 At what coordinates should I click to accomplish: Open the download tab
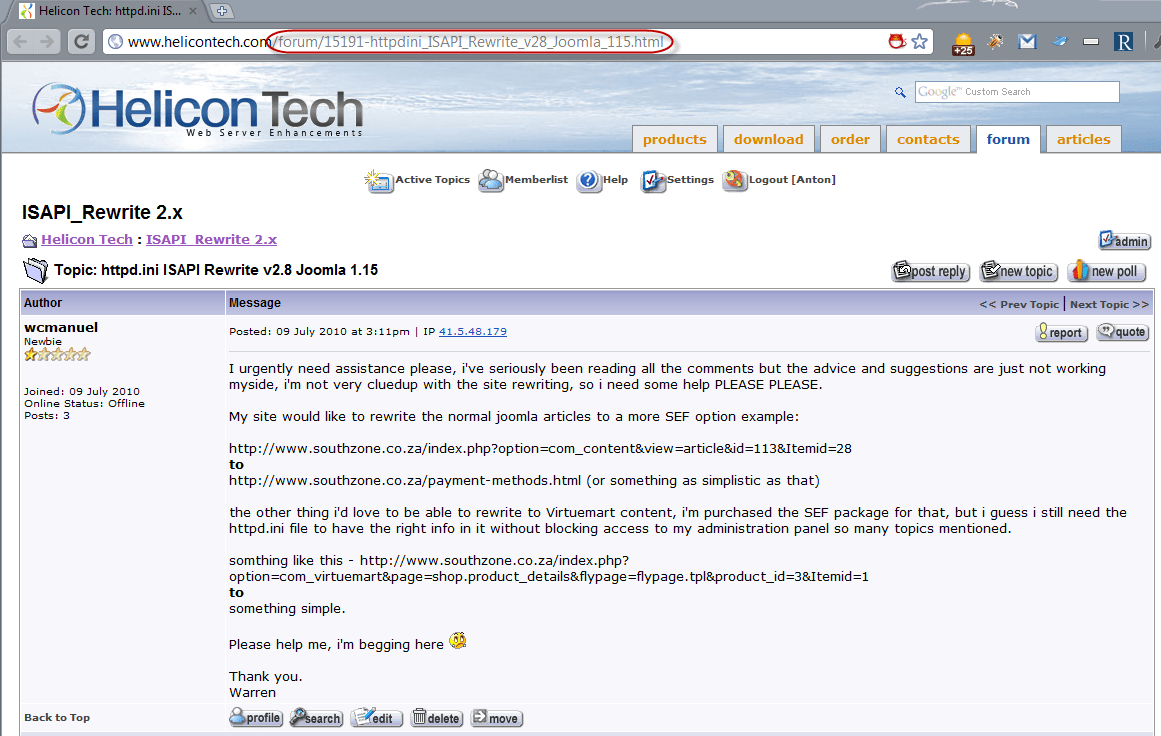(769, 139)
